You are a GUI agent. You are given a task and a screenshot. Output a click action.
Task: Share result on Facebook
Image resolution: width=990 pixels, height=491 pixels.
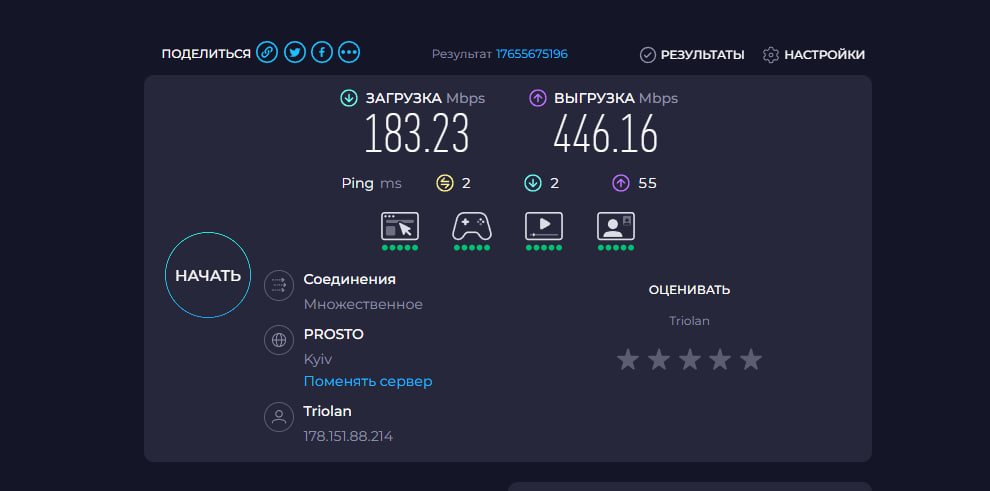pos(321,53)
